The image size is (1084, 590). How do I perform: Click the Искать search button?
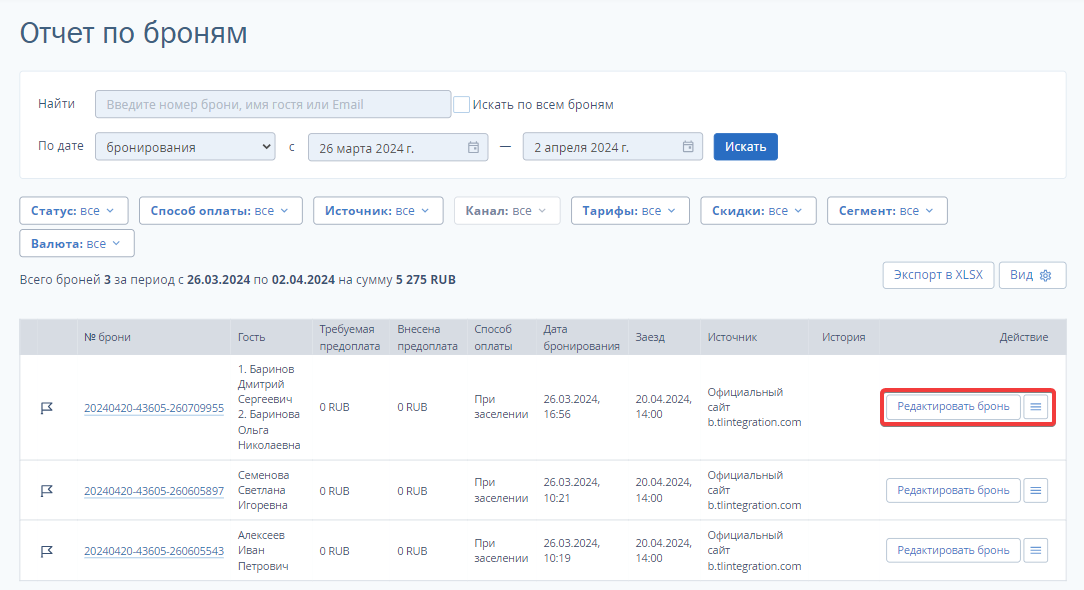pos(745,147)
